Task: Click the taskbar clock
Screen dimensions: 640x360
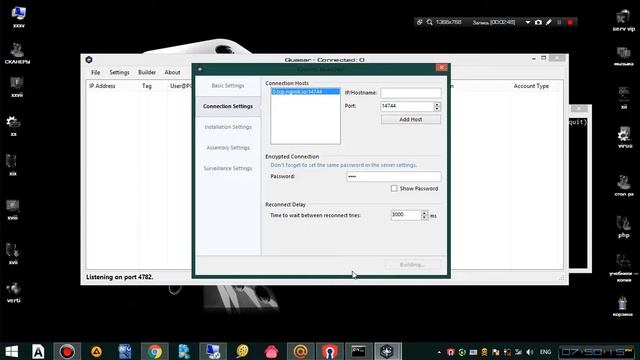Action: pos(596,352)
